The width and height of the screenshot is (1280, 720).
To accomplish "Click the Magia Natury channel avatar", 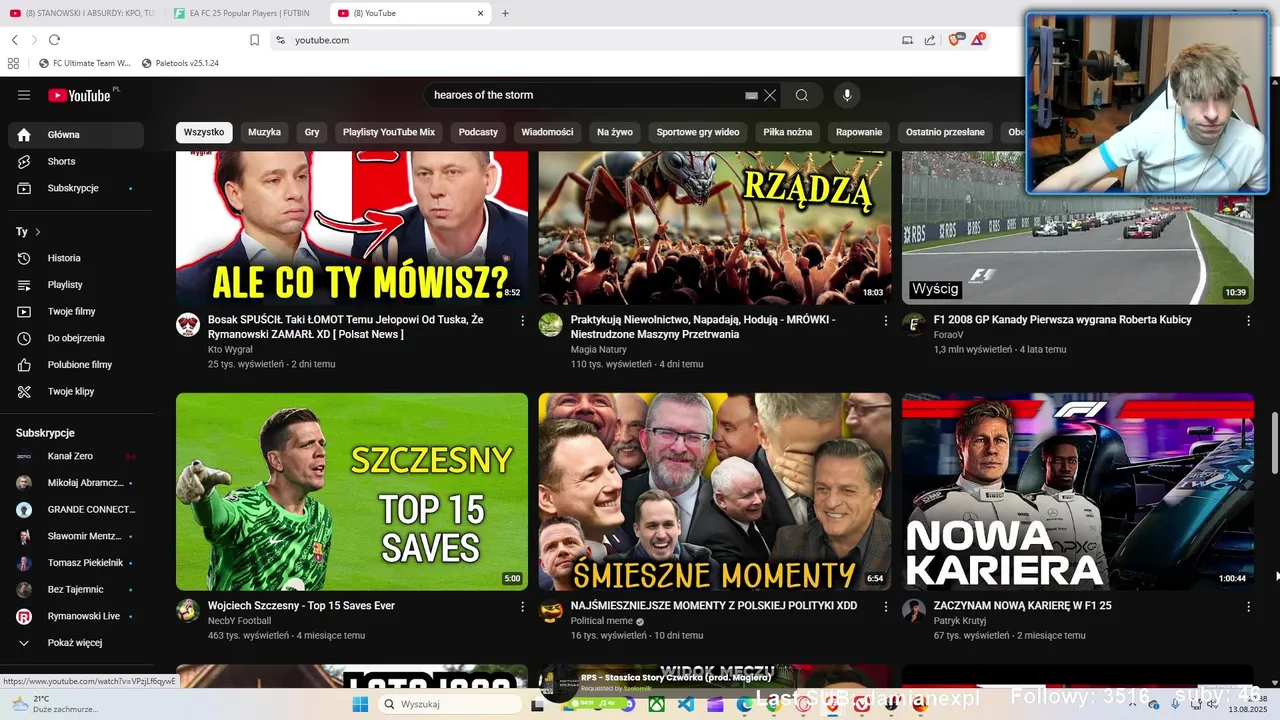I will click(x=551, y=324).
